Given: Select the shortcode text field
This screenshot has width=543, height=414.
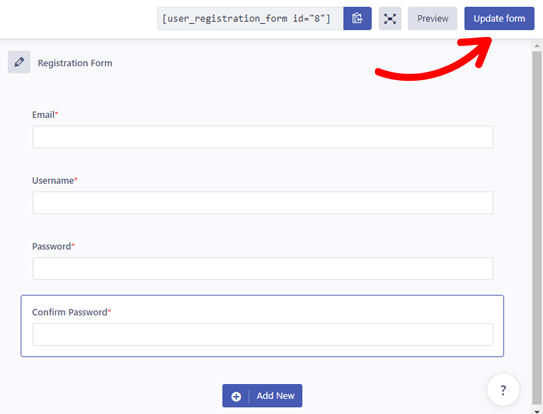Looking at the screenshot, I should click(x=250, y=18).
